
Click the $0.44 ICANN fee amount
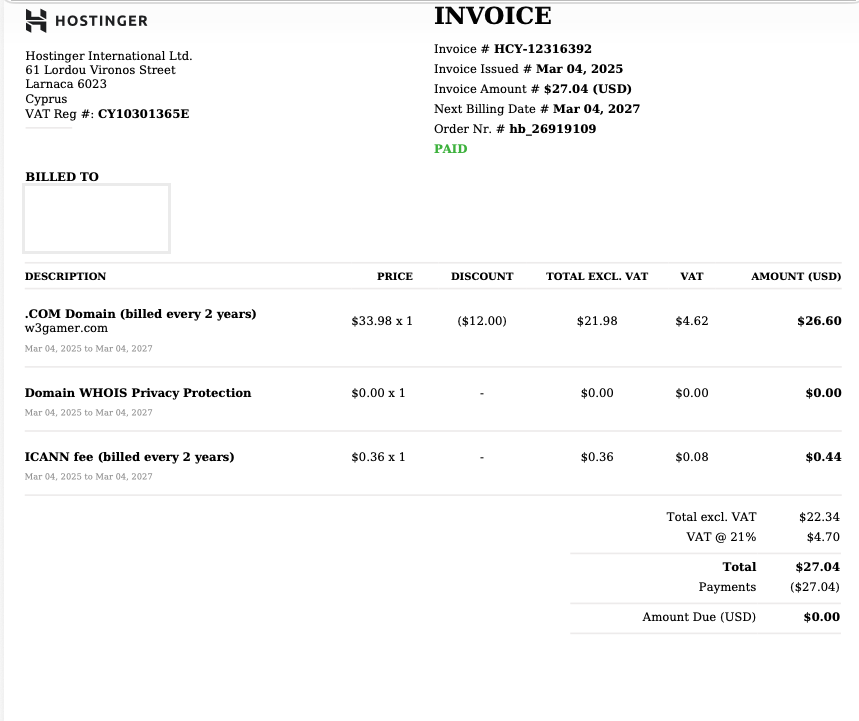pyautogui.click(x=823, y=457)
